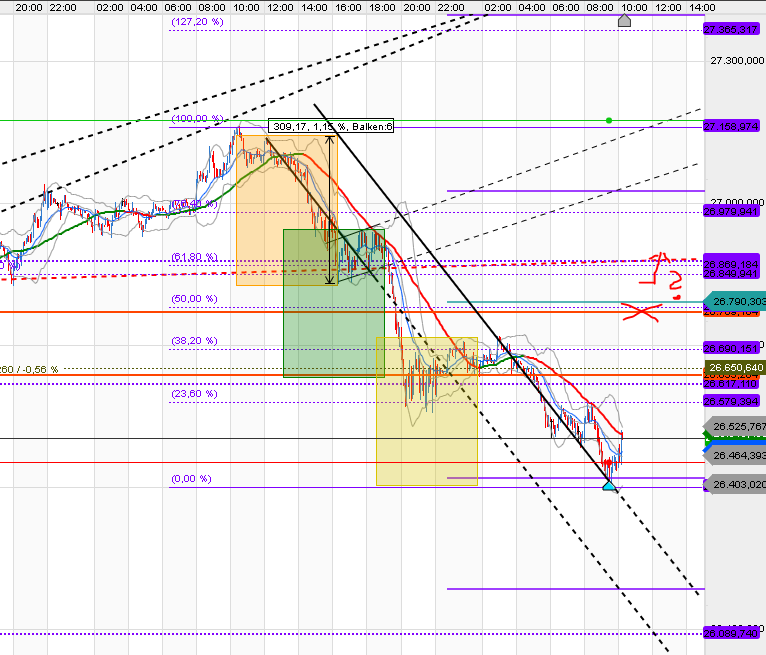Select the measurement label 309,17 Balken:6
Viewport: 766px width, 655px height.
pyautogui.click(x=331, y=127)
